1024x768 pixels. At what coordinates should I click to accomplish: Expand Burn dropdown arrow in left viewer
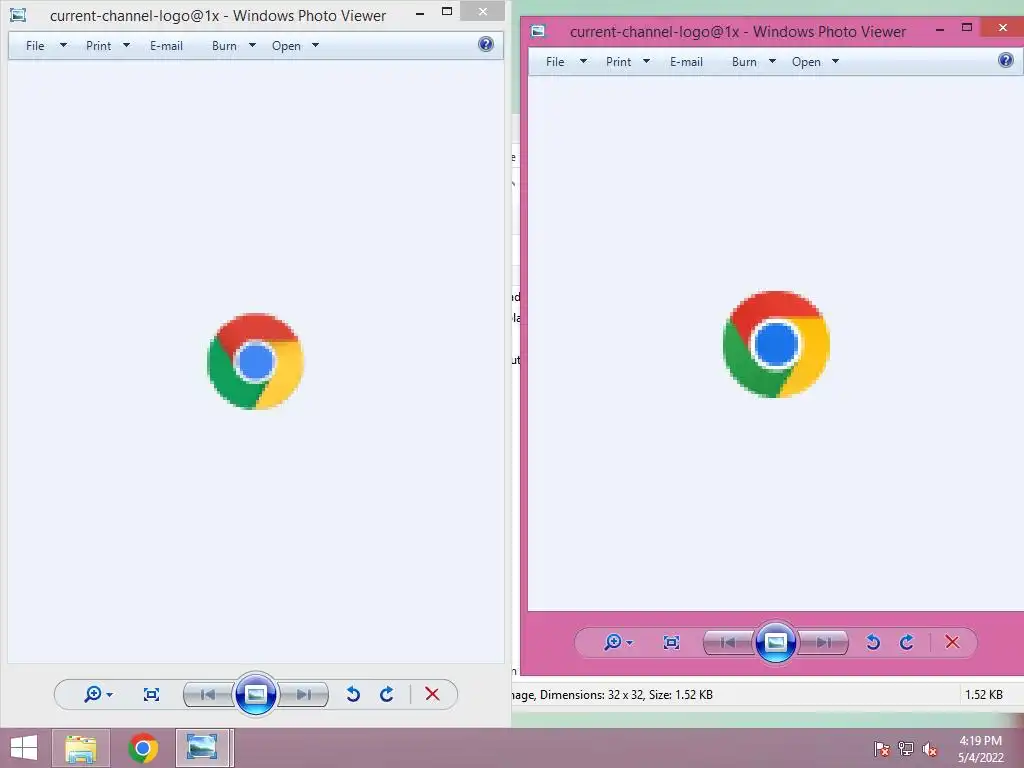coord(252,45)
